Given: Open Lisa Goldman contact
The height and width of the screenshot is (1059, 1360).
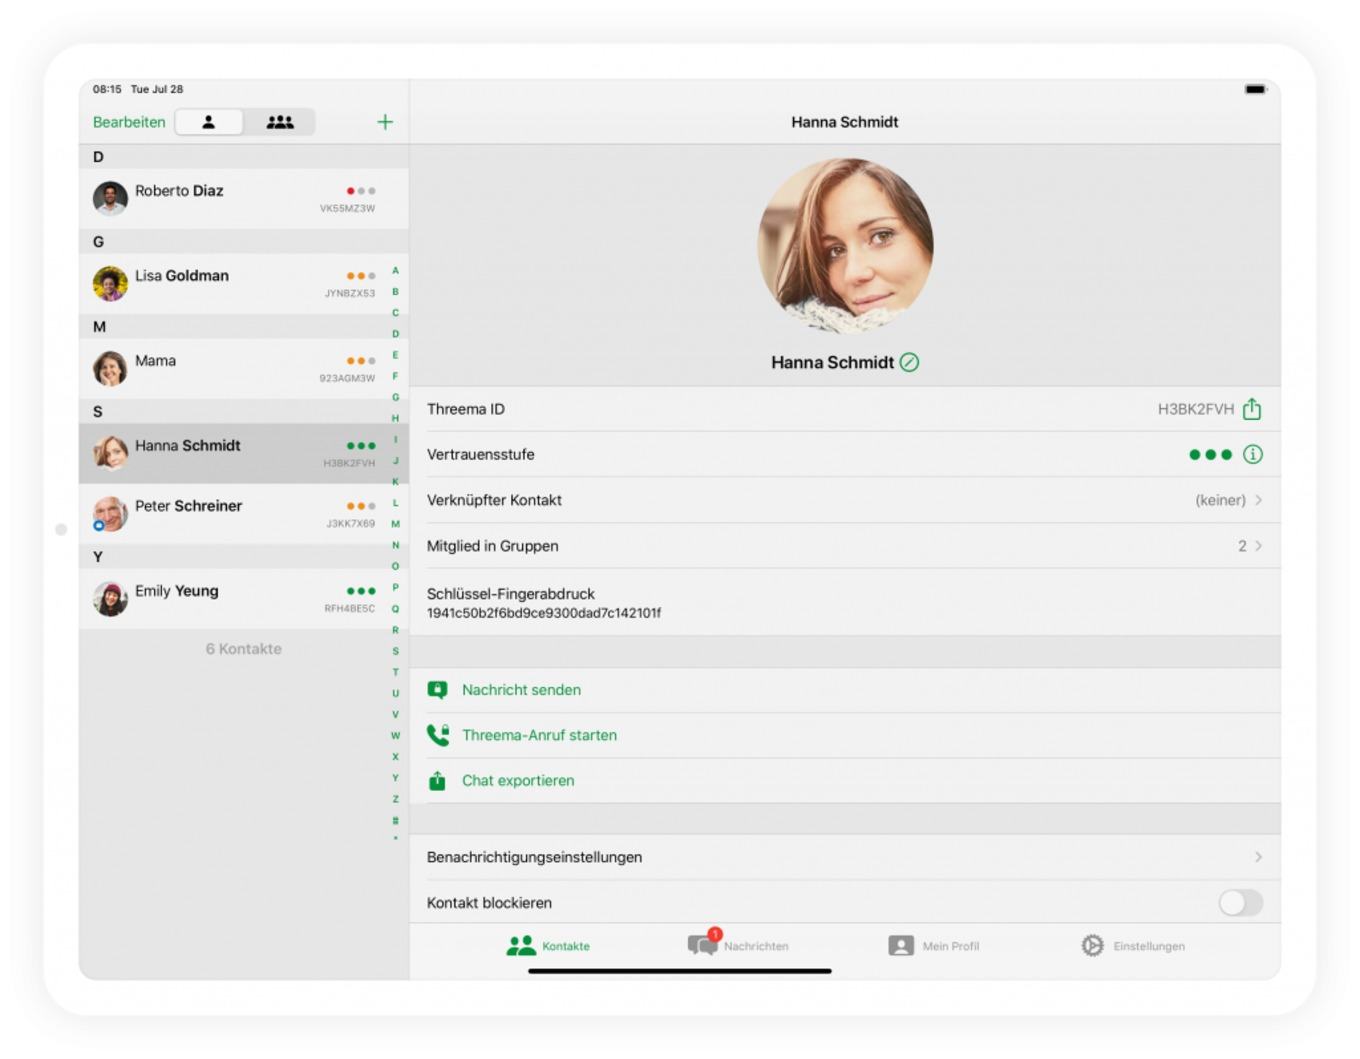Looking at the screenshot, I should (243, 283).
